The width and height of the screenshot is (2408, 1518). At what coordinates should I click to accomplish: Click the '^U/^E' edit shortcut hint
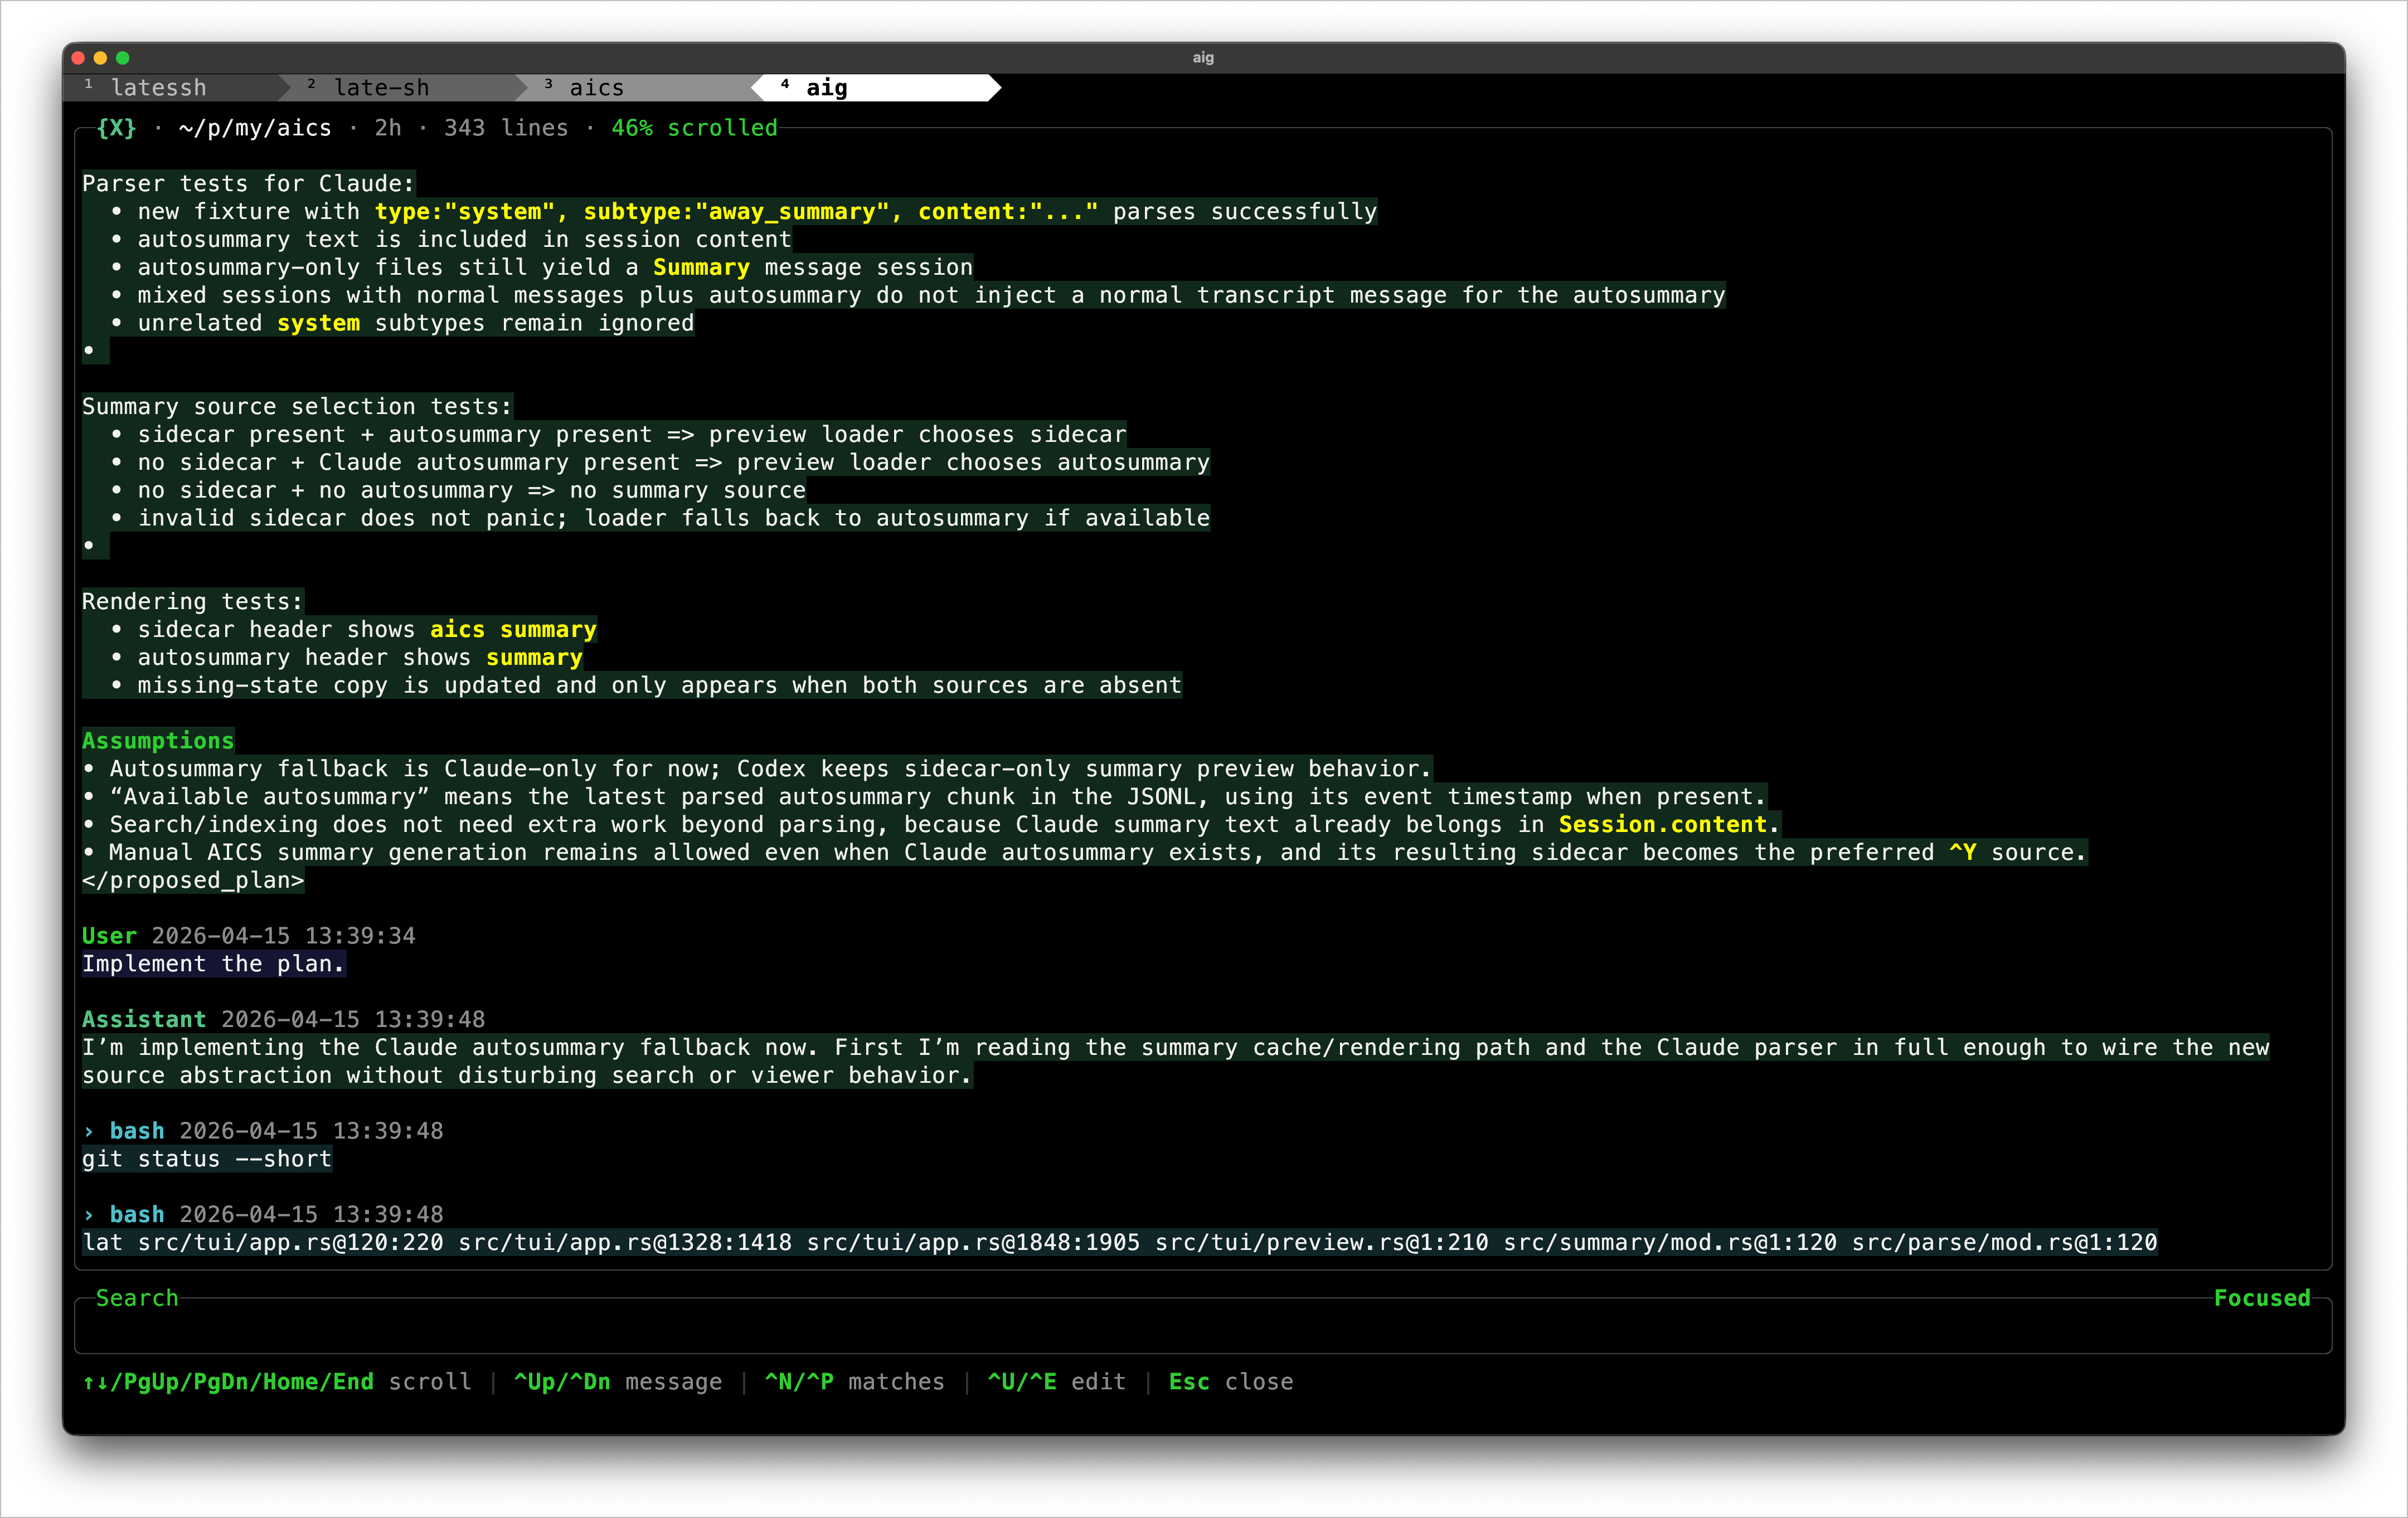pyautogui.click(x=1022, y=1382)
